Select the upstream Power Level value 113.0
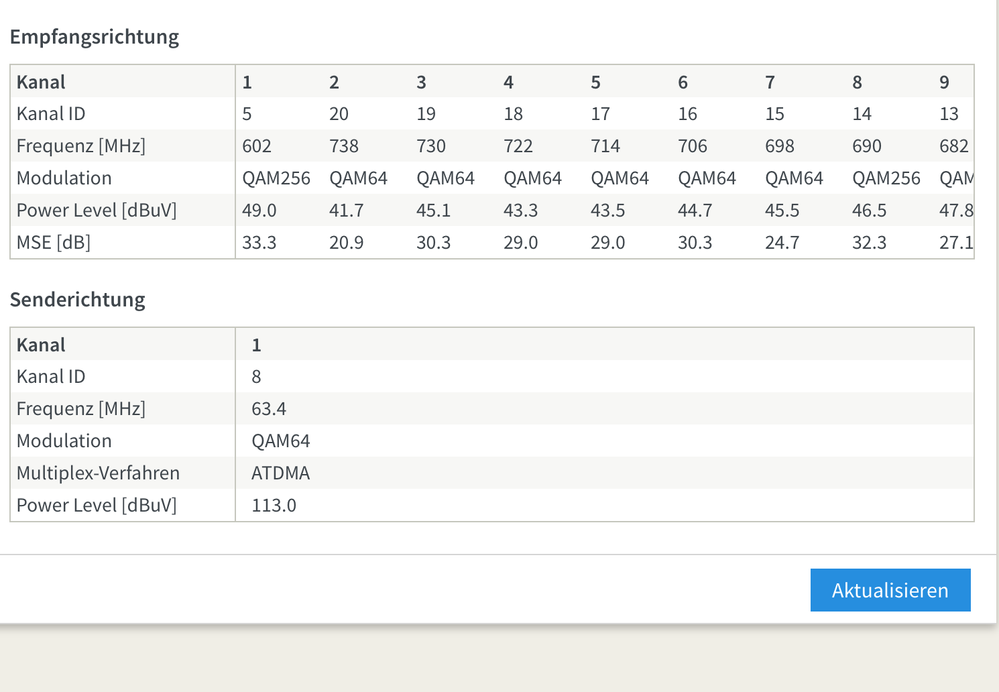 [x=274, y=505]
